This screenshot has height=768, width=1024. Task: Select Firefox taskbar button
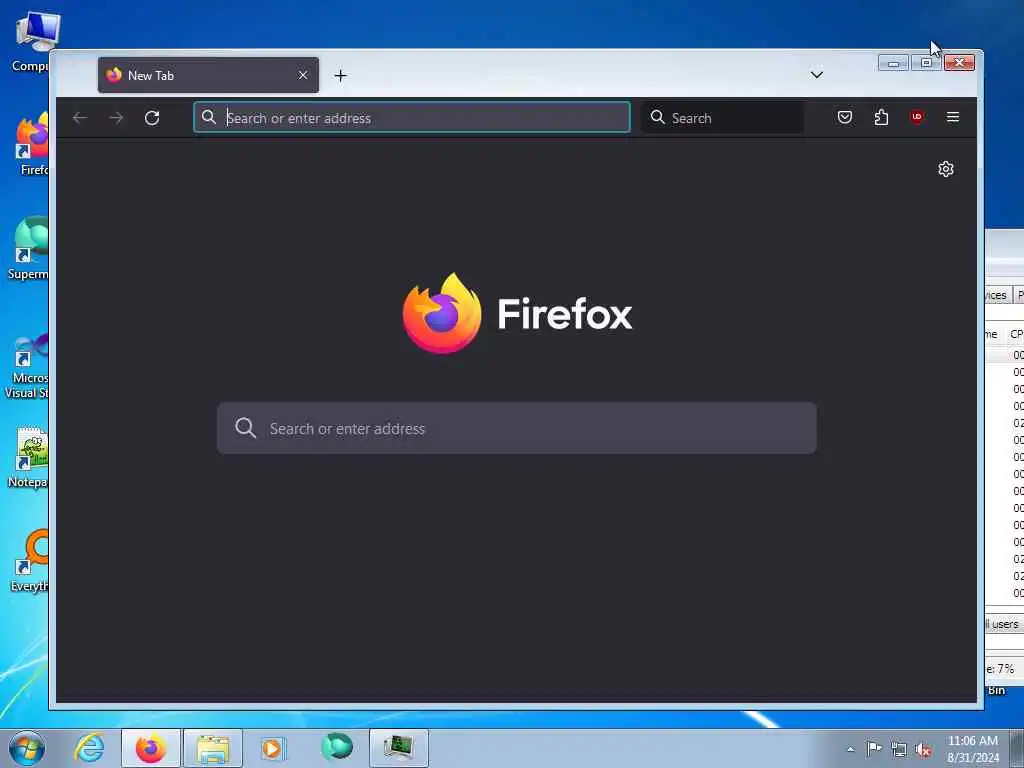click(151, 748)
